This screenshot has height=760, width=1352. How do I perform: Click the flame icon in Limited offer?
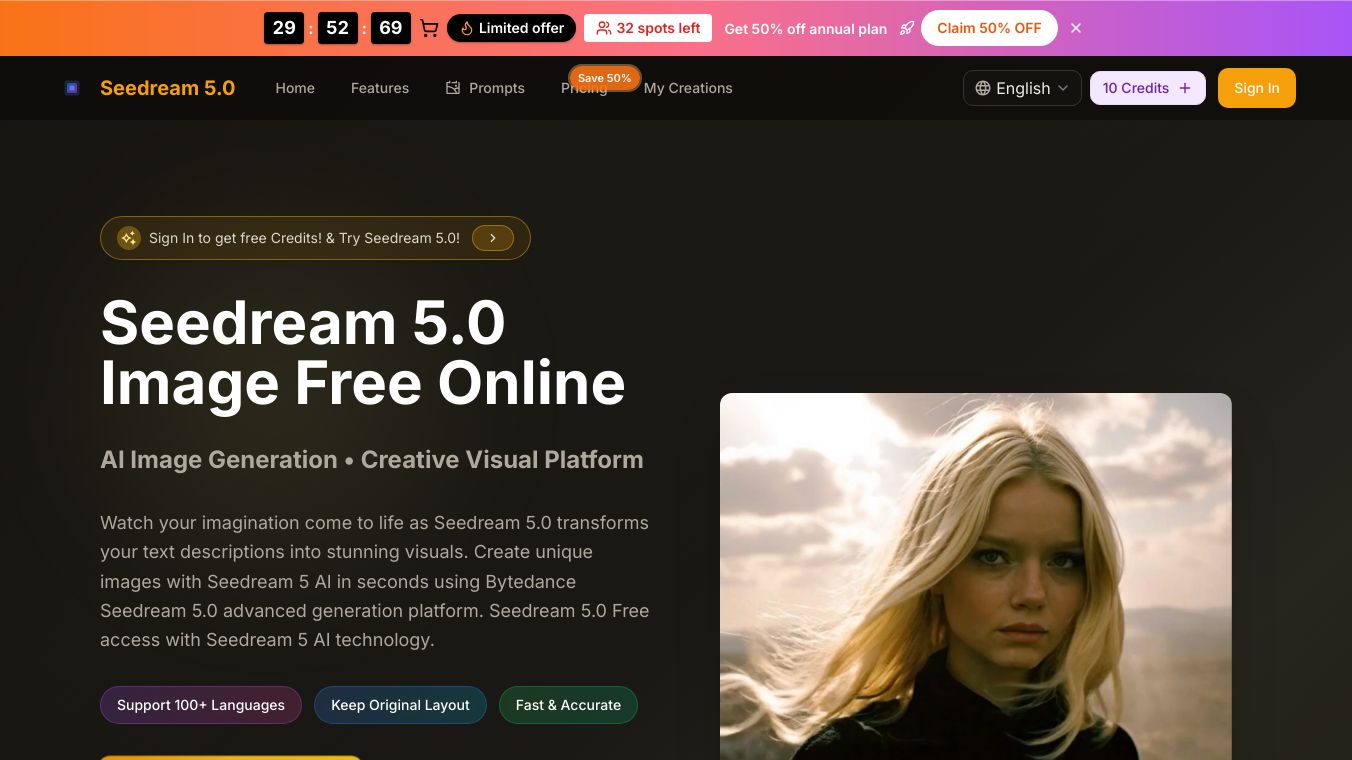466,28
